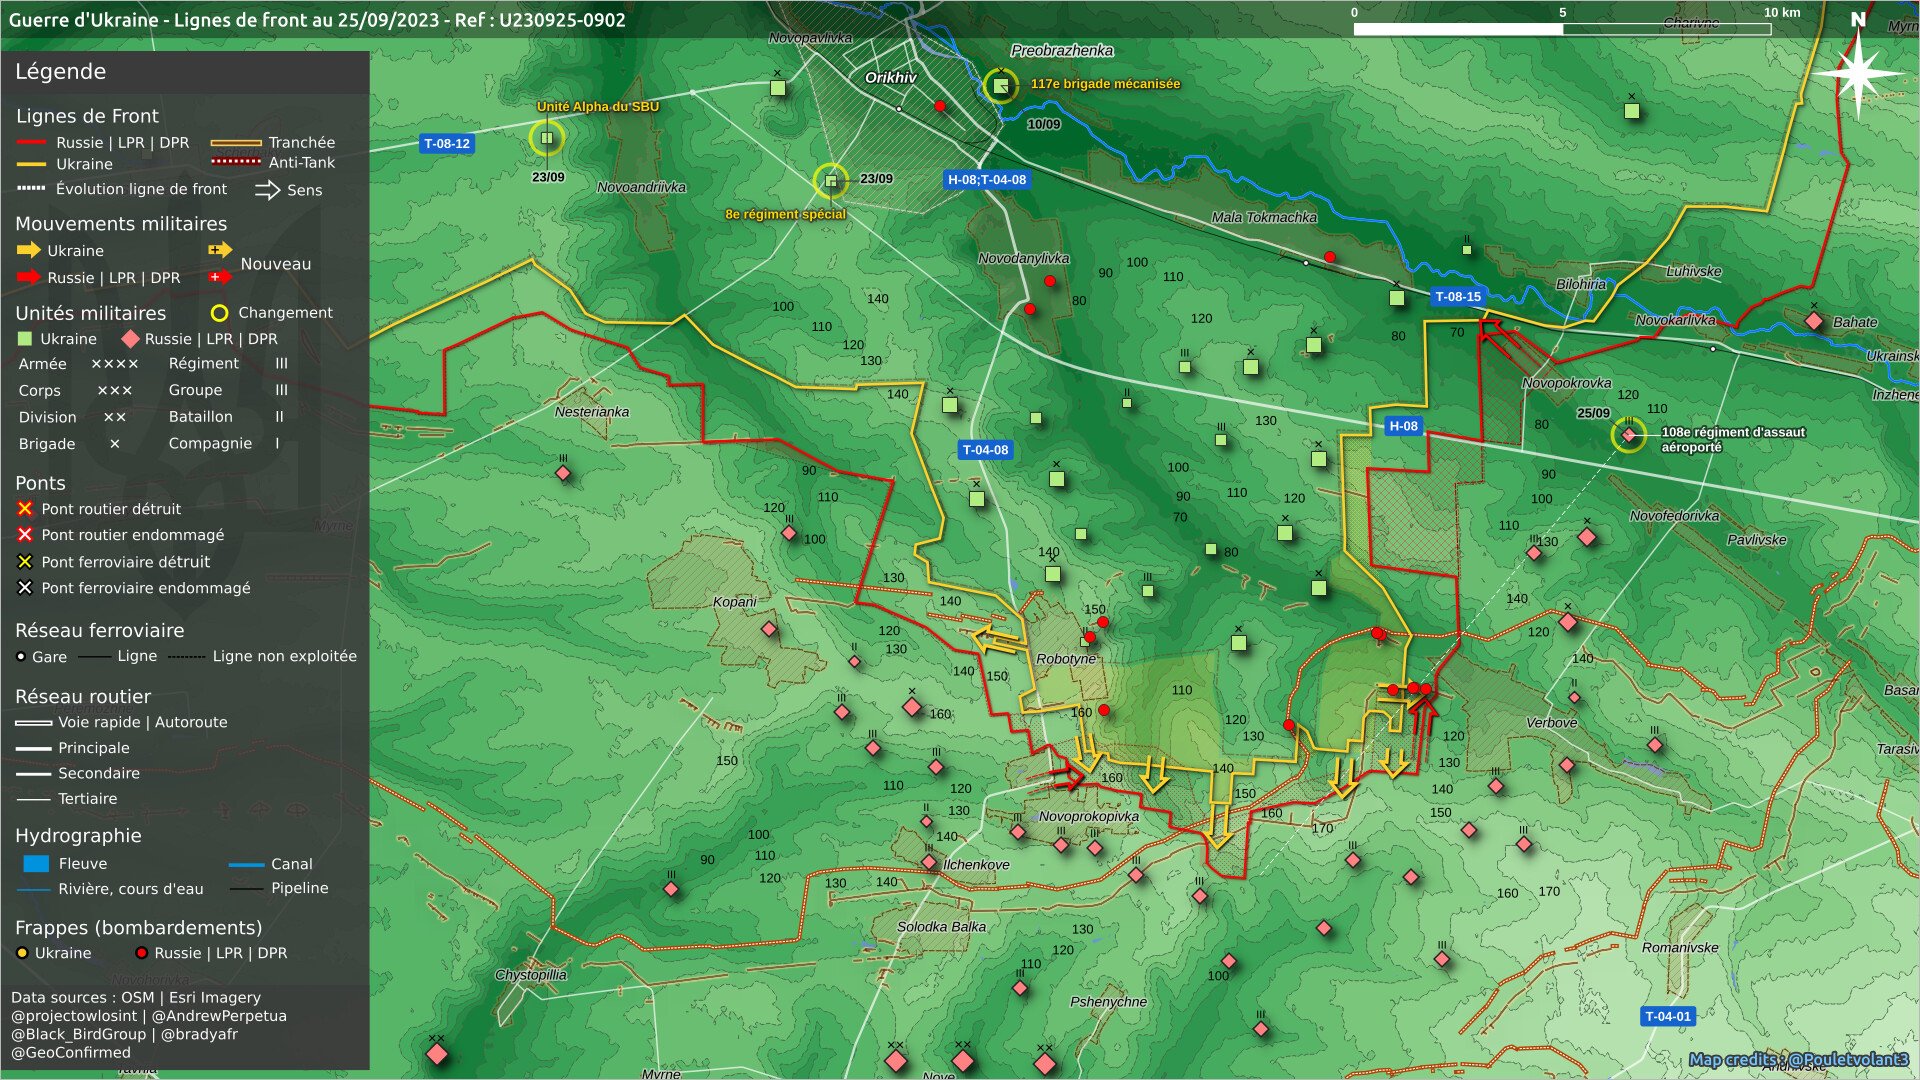1920x1080 pixels.
Task: Click the T-08-15 road shield
Action: 1458,297
